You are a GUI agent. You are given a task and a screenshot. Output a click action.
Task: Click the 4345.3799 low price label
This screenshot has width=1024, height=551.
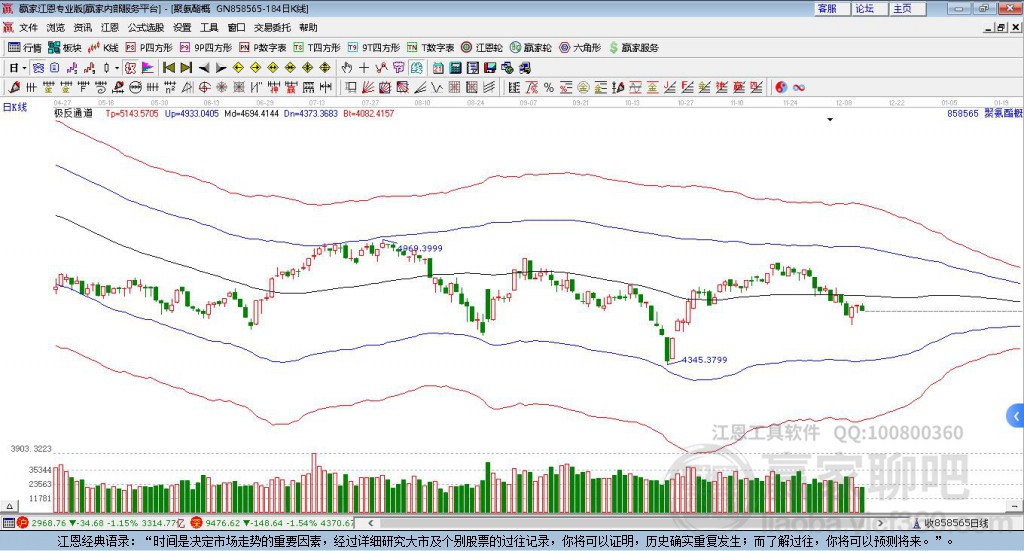click(705, 360)
